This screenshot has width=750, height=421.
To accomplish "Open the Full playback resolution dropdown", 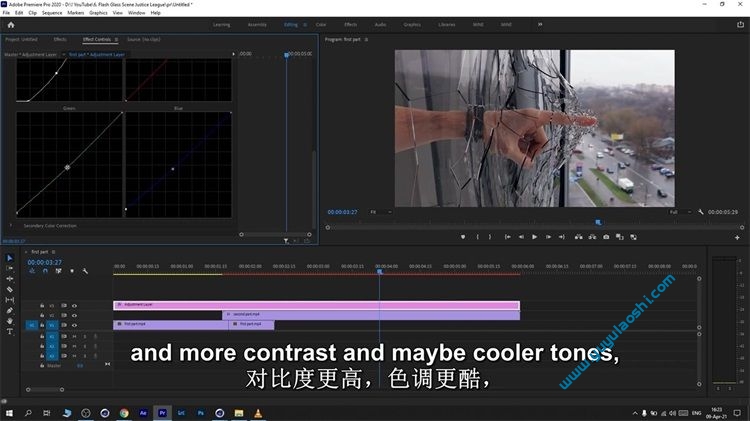I will pyautogui.click(x=679, y=212).
